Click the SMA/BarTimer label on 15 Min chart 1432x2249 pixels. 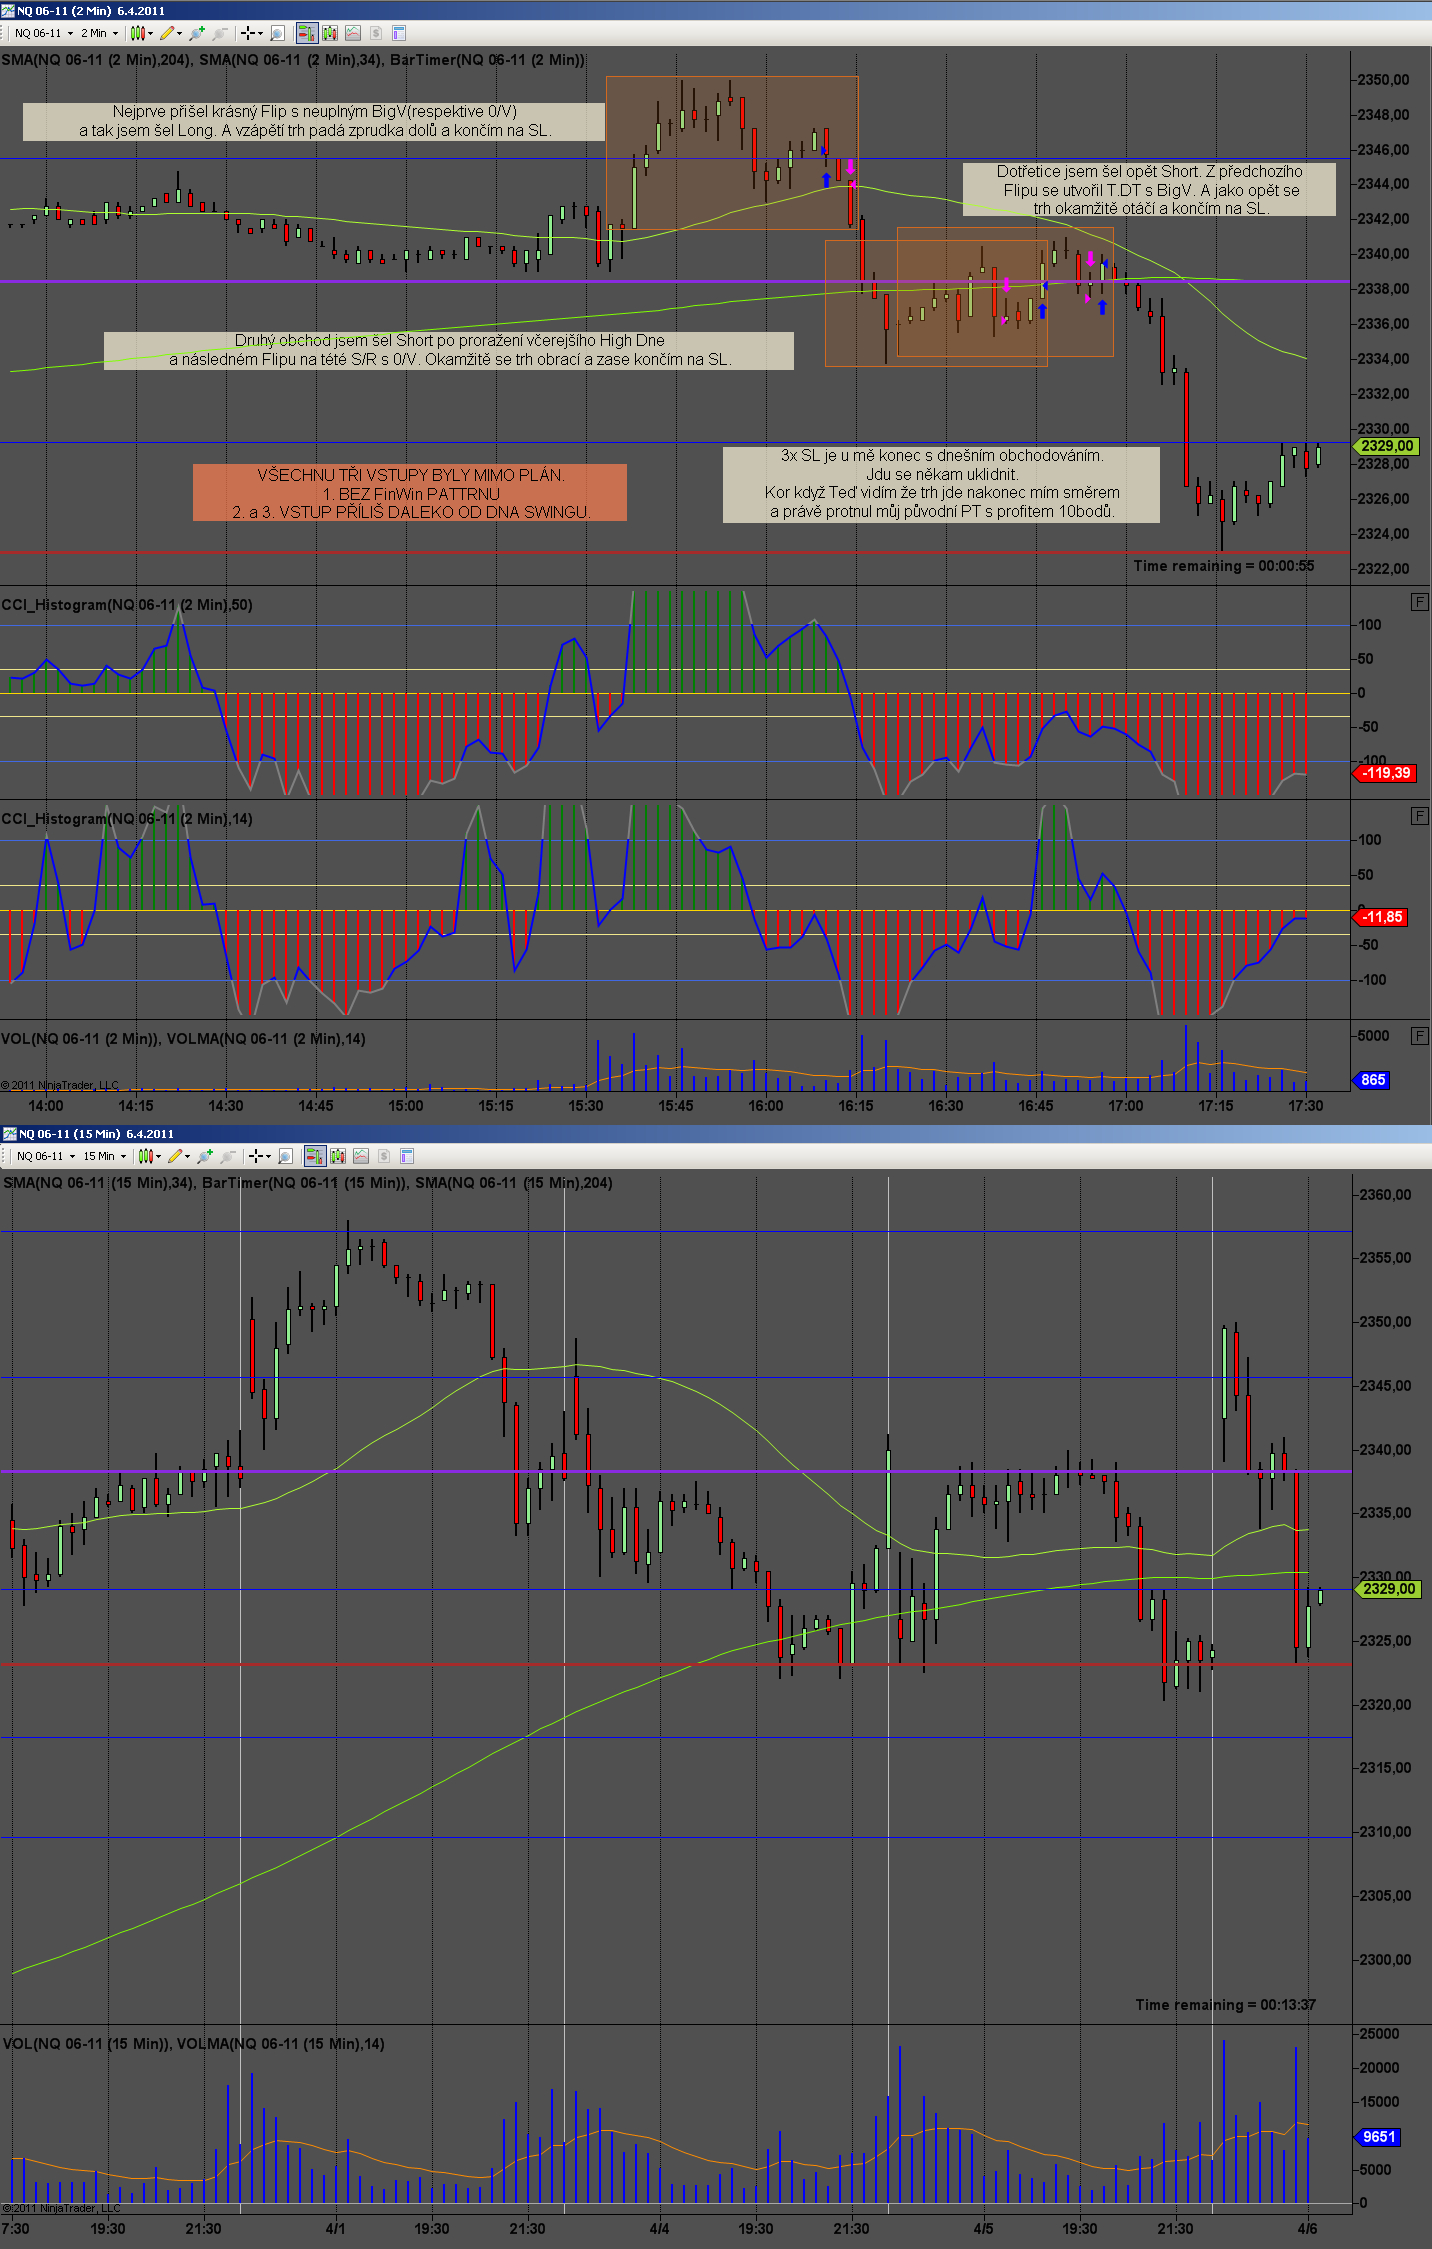coord(308,1183)
